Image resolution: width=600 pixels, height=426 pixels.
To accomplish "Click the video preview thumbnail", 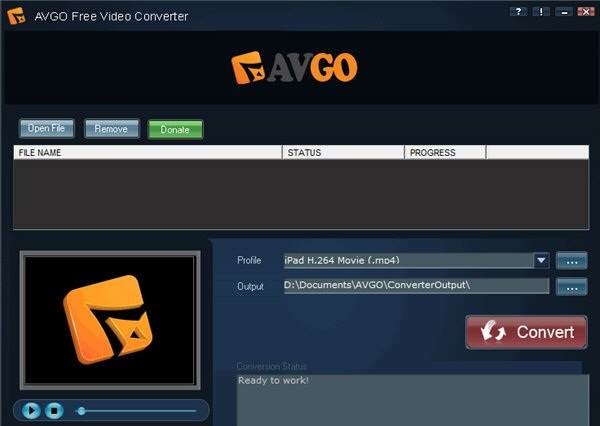I will (x=110, y=320).
